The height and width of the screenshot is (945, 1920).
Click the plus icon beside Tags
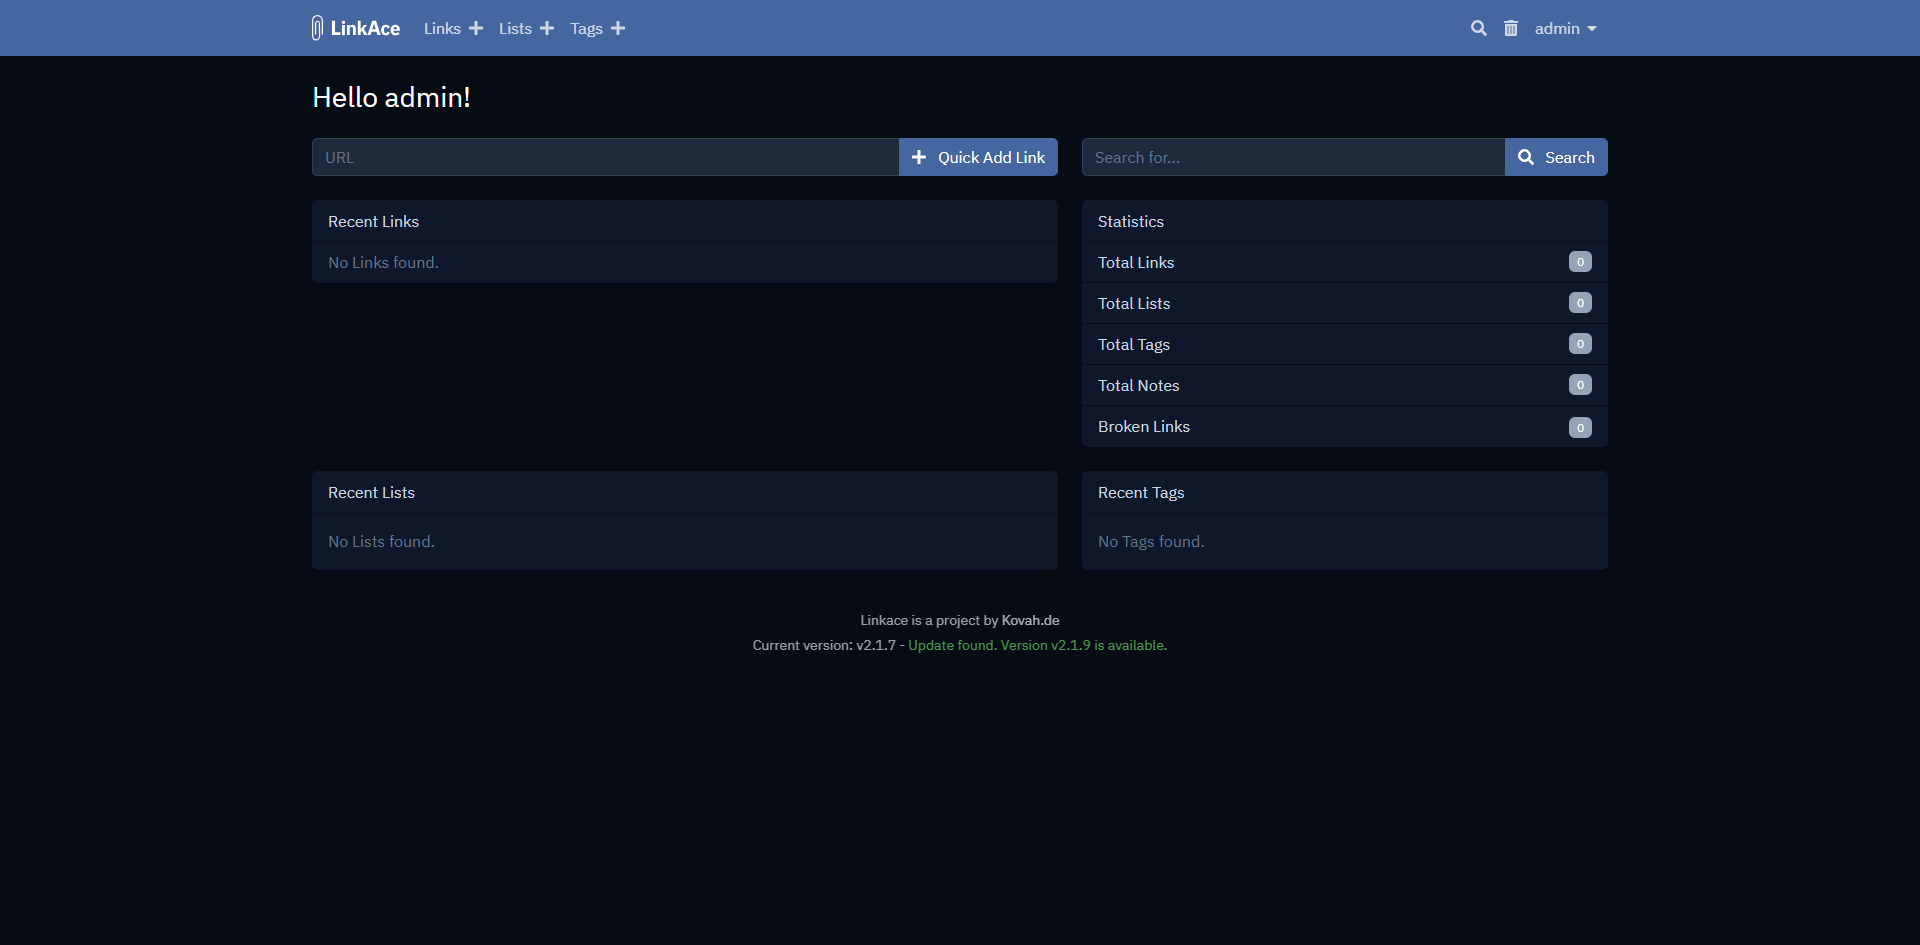[618, 28]
